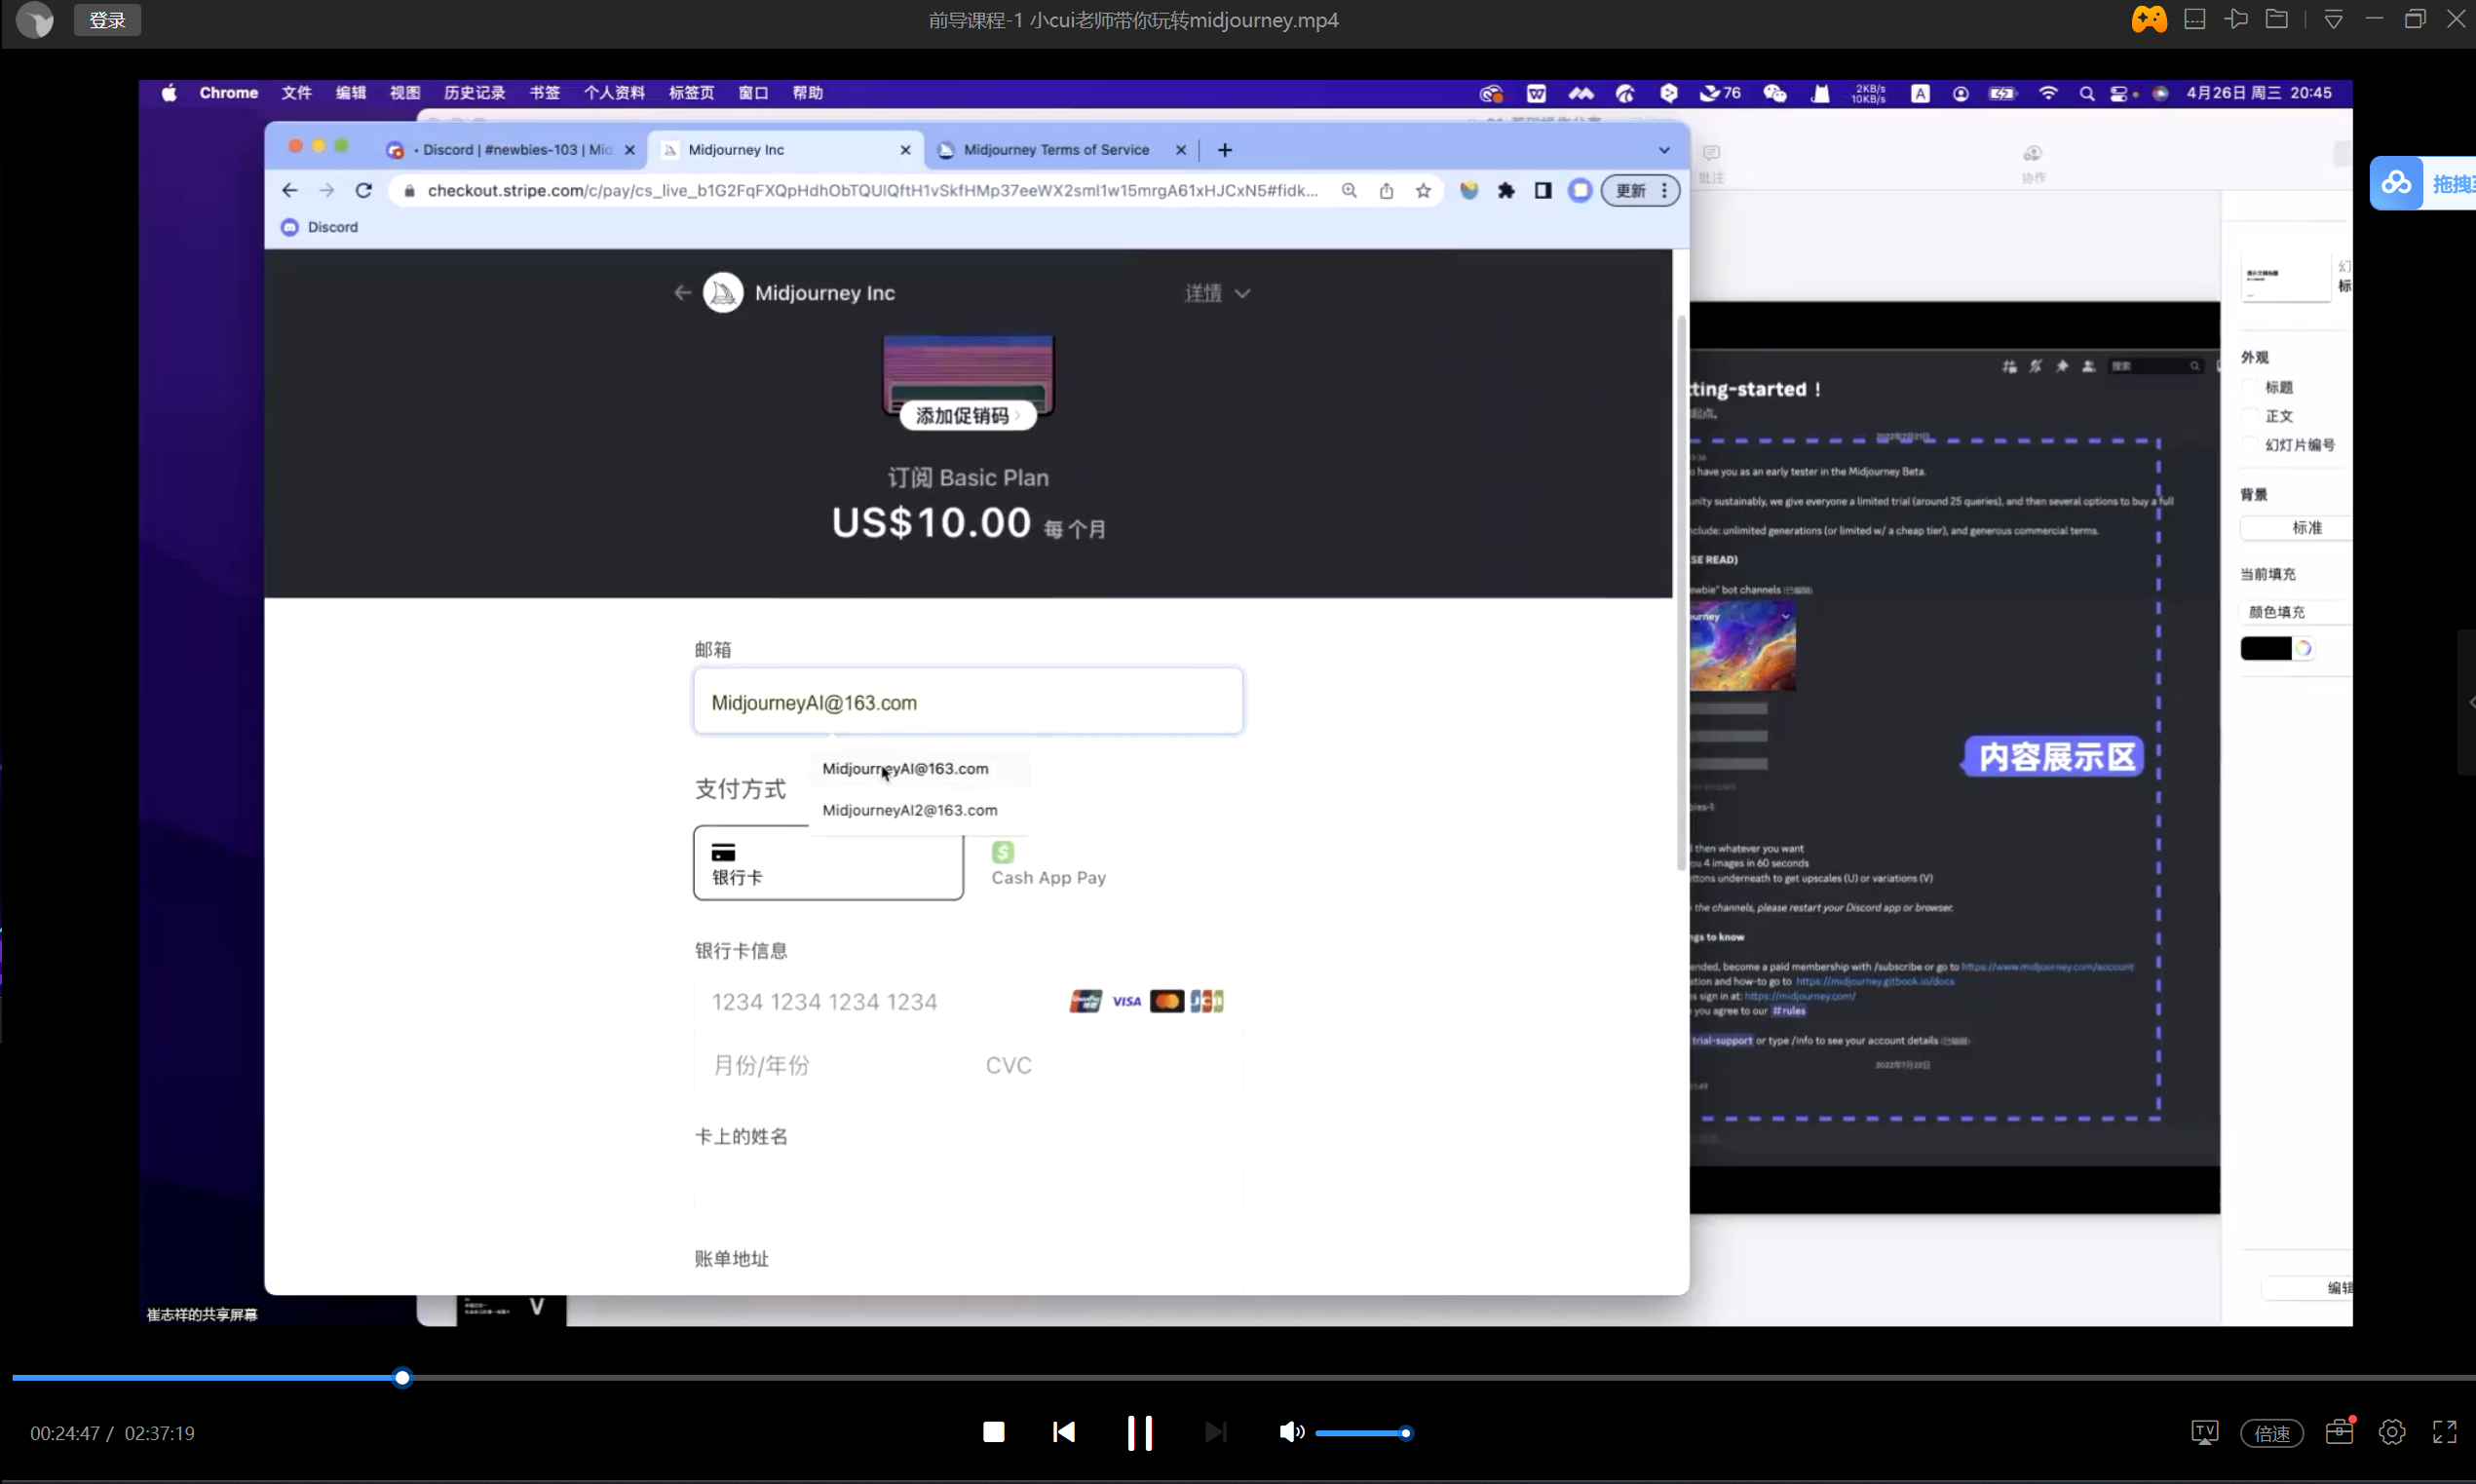
Task: Click the 添加促销码 promo code button
Action: tap(967, 416)
